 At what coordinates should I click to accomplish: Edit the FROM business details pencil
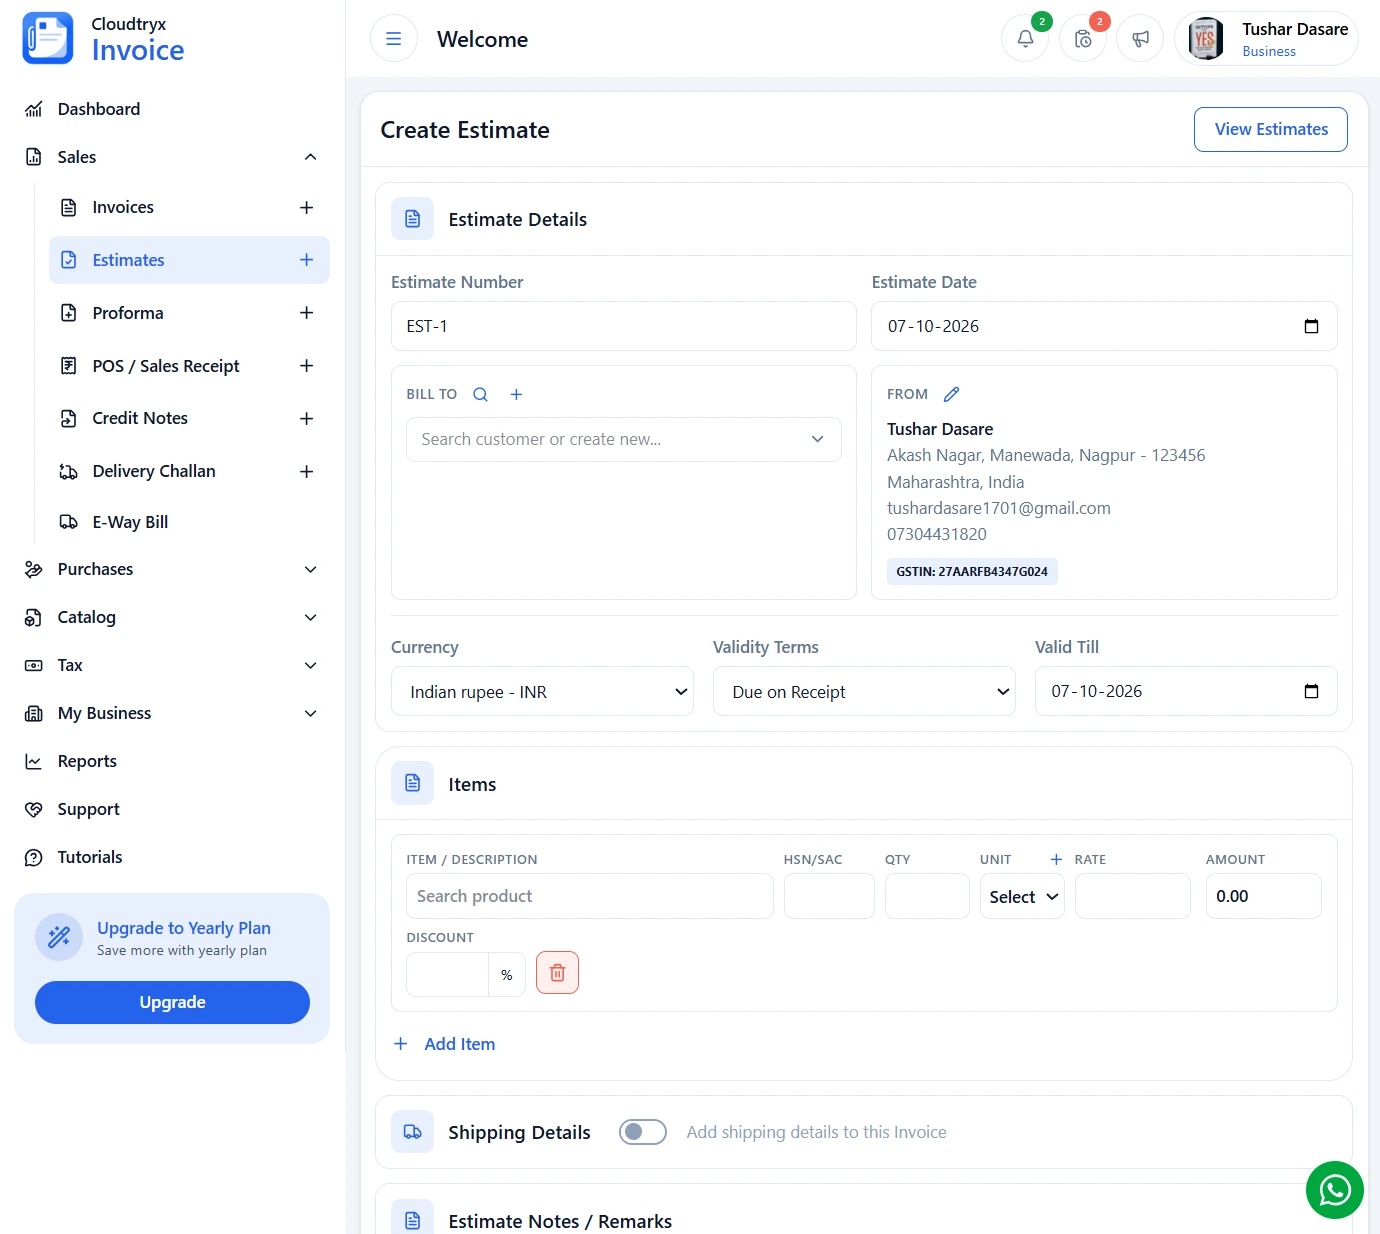click(x=951, y=394)
